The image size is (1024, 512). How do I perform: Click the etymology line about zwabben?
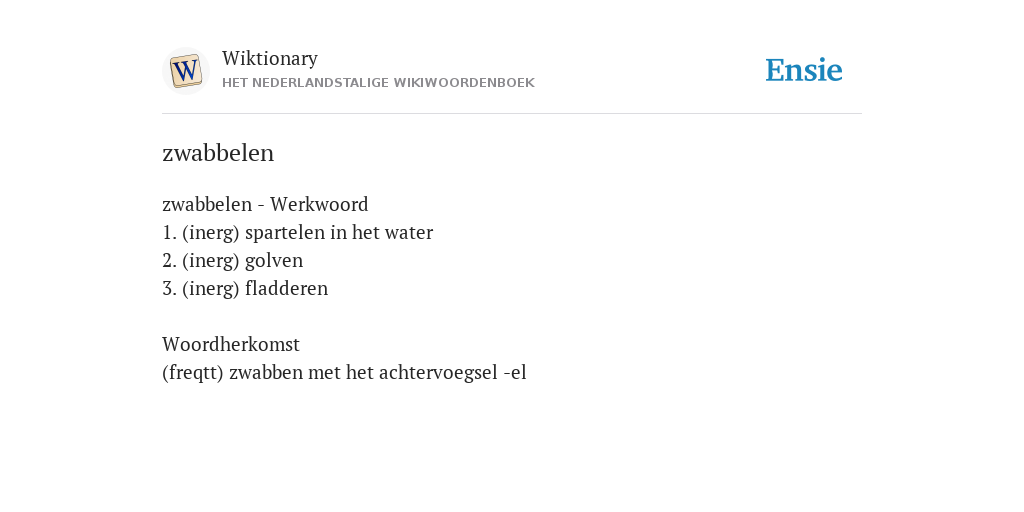pos(344,372)
